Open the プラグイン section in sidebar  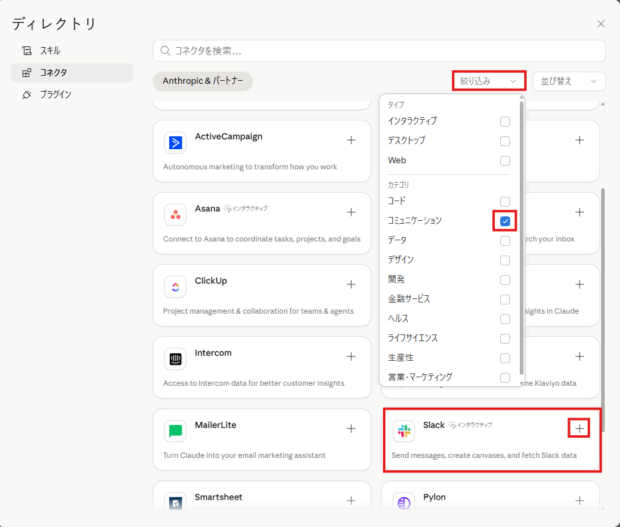55,95
